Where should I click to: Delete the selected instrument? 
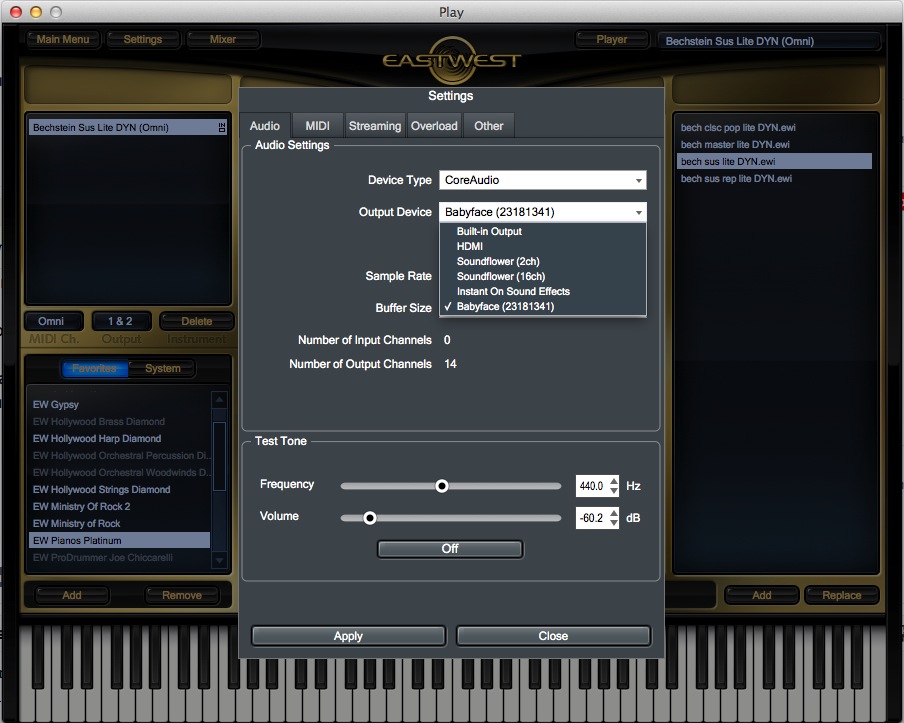[197, 321]
